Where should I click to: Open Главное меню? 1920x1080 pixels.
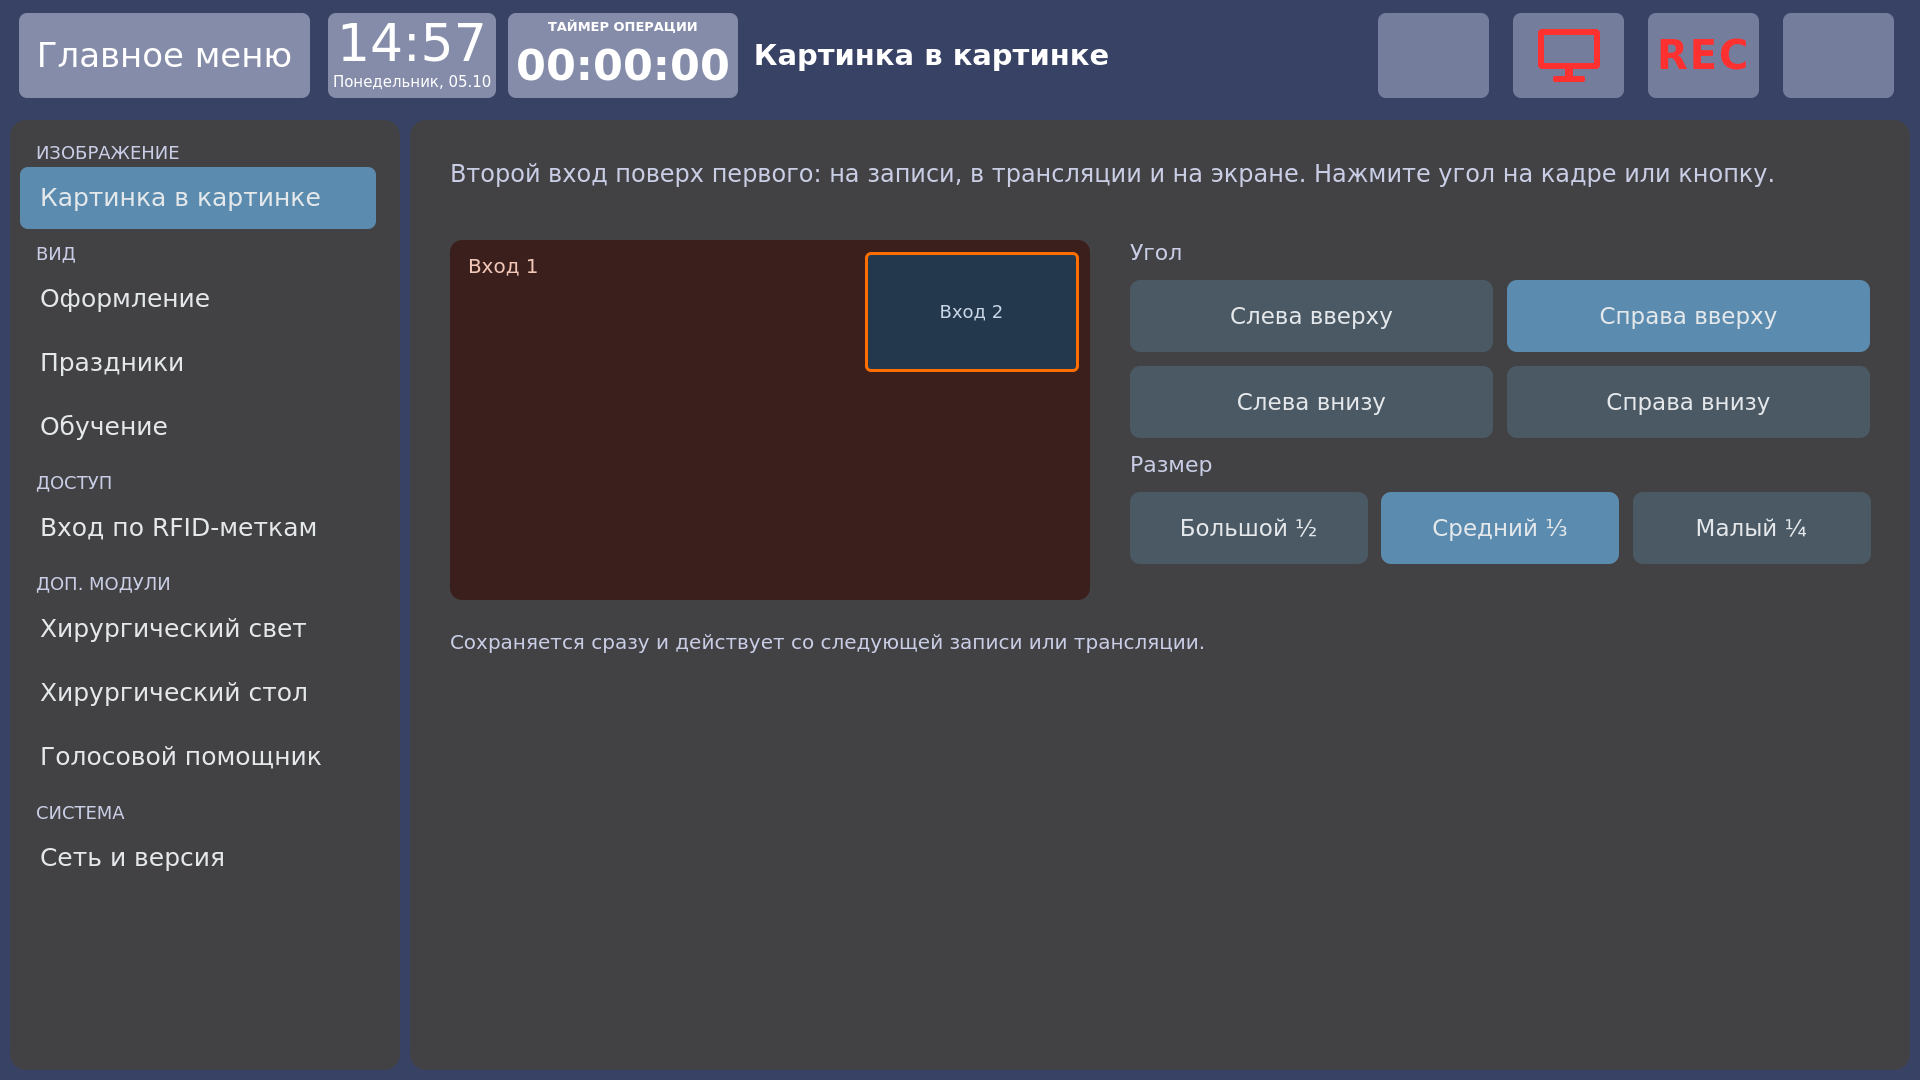pyautogui.click(x=164, y=55)
